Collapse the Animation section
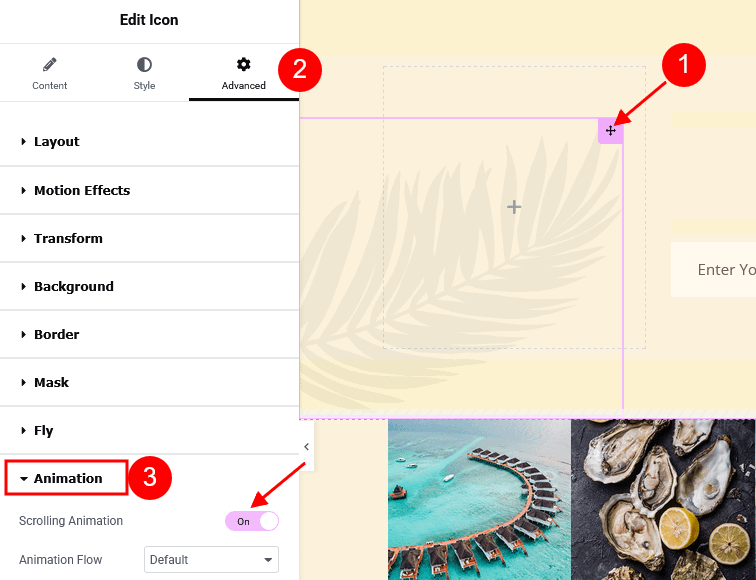Image resolution: width=756 pixels, height=580 pixels. coord(67,478)
